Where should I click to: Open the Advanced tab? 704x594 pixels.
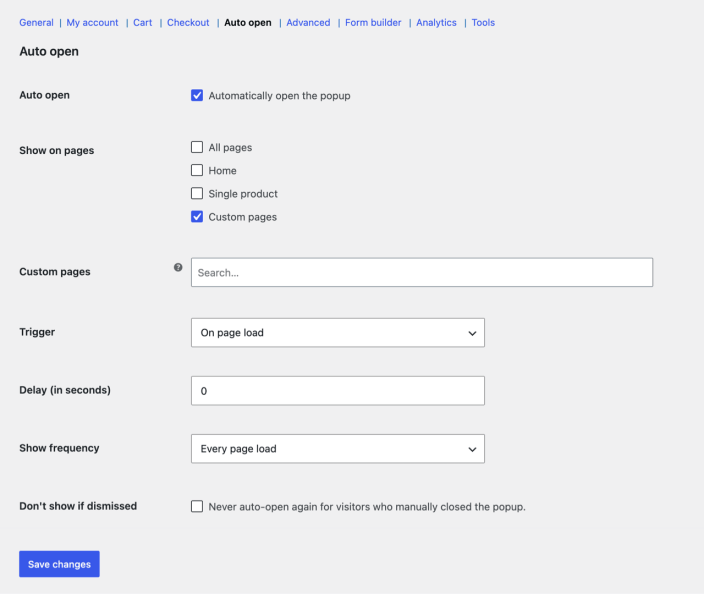coord(308,22)
